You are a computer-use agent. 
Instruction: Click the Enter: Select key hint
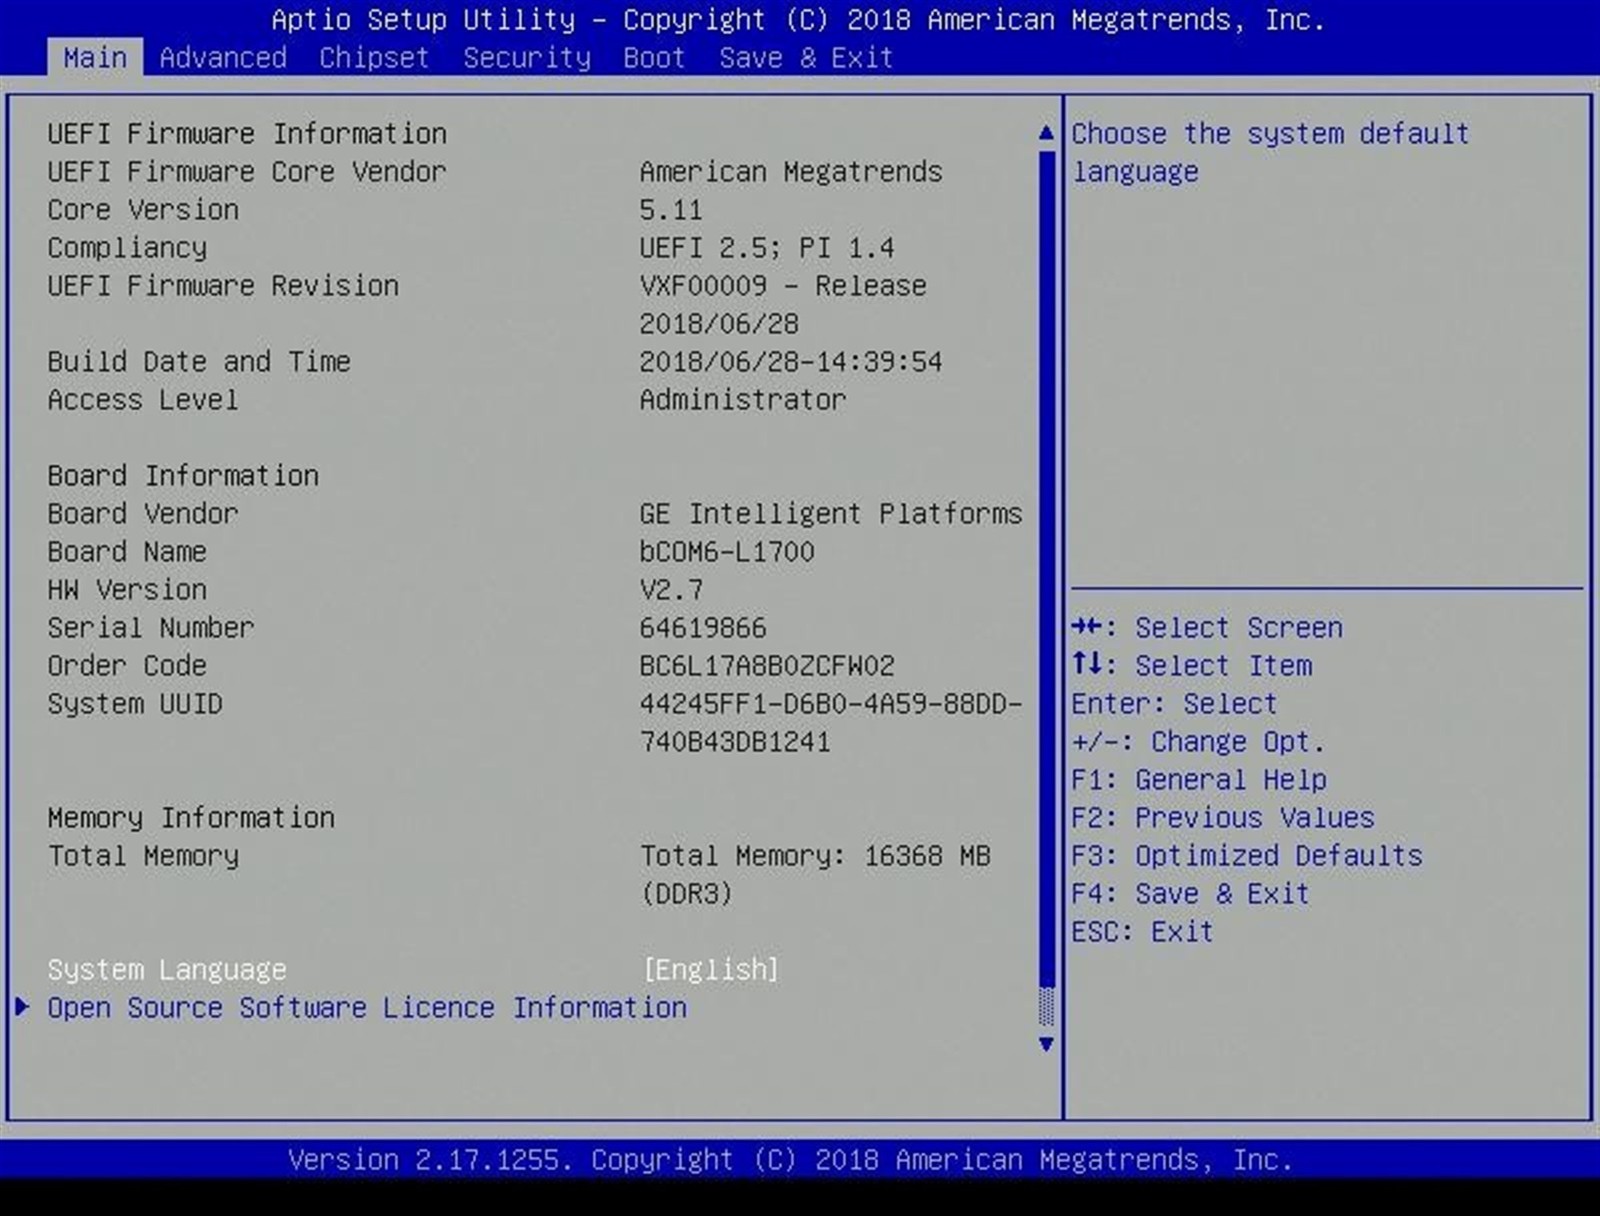[x=1174, y=703]
